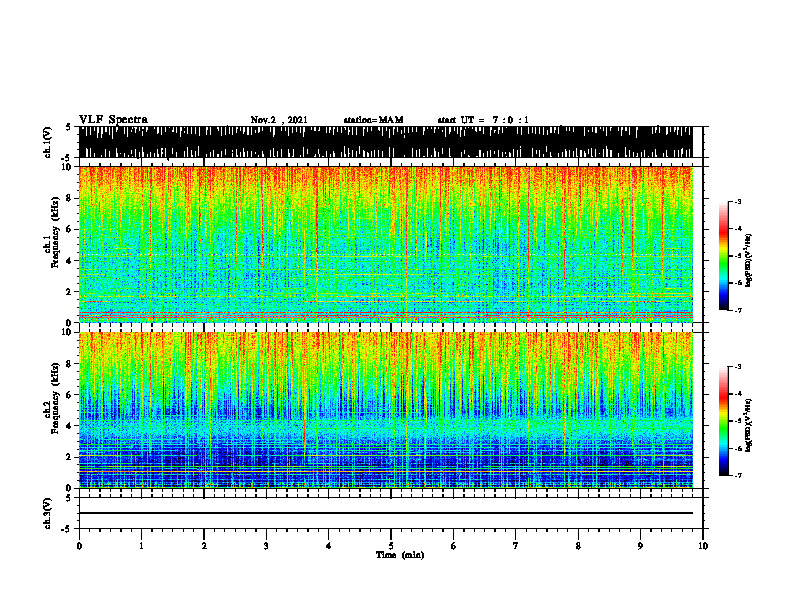The image size is (792, 612).
Task: Click the time axis tick label '0'
Action: 79,546
